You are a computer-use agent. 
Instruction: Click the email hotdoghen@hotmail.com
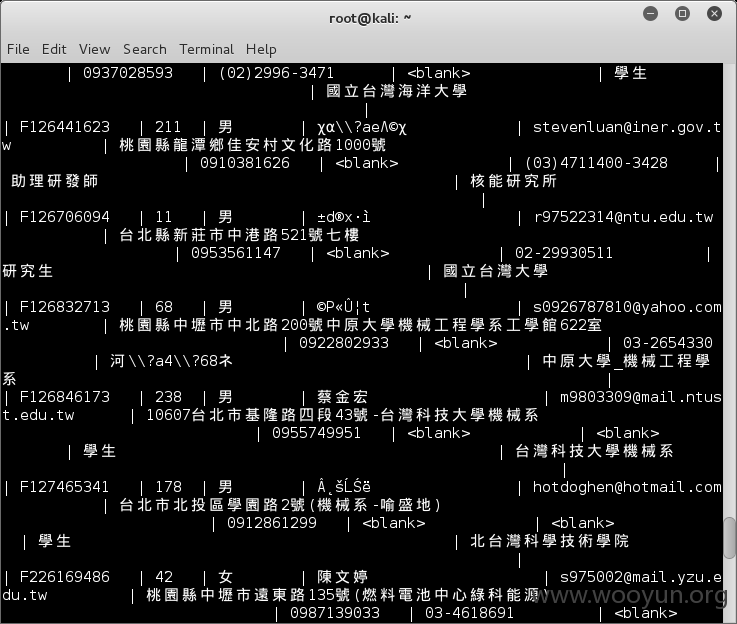(627, 487)
